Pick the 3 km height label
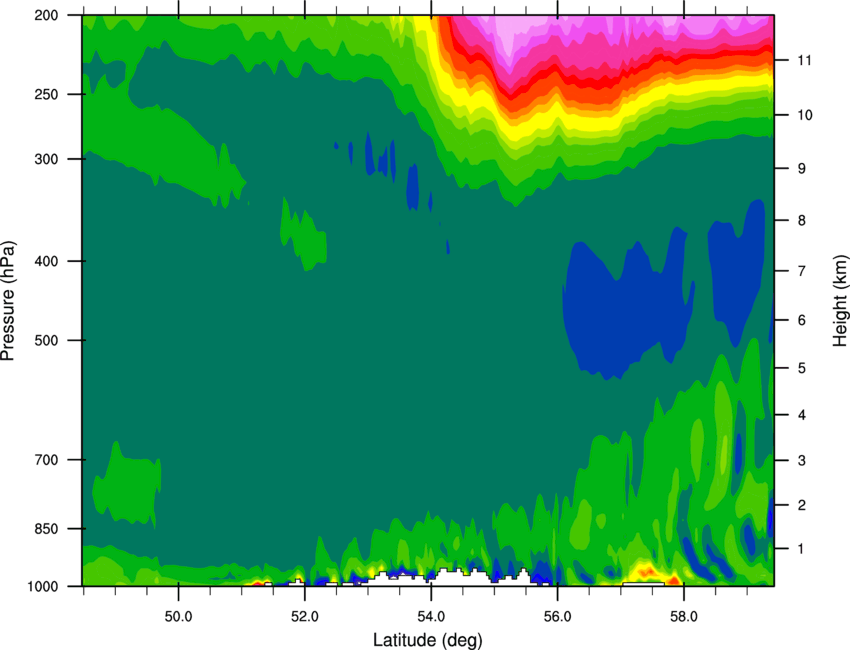This screenshot has width=850, height=650. point(801,460)
